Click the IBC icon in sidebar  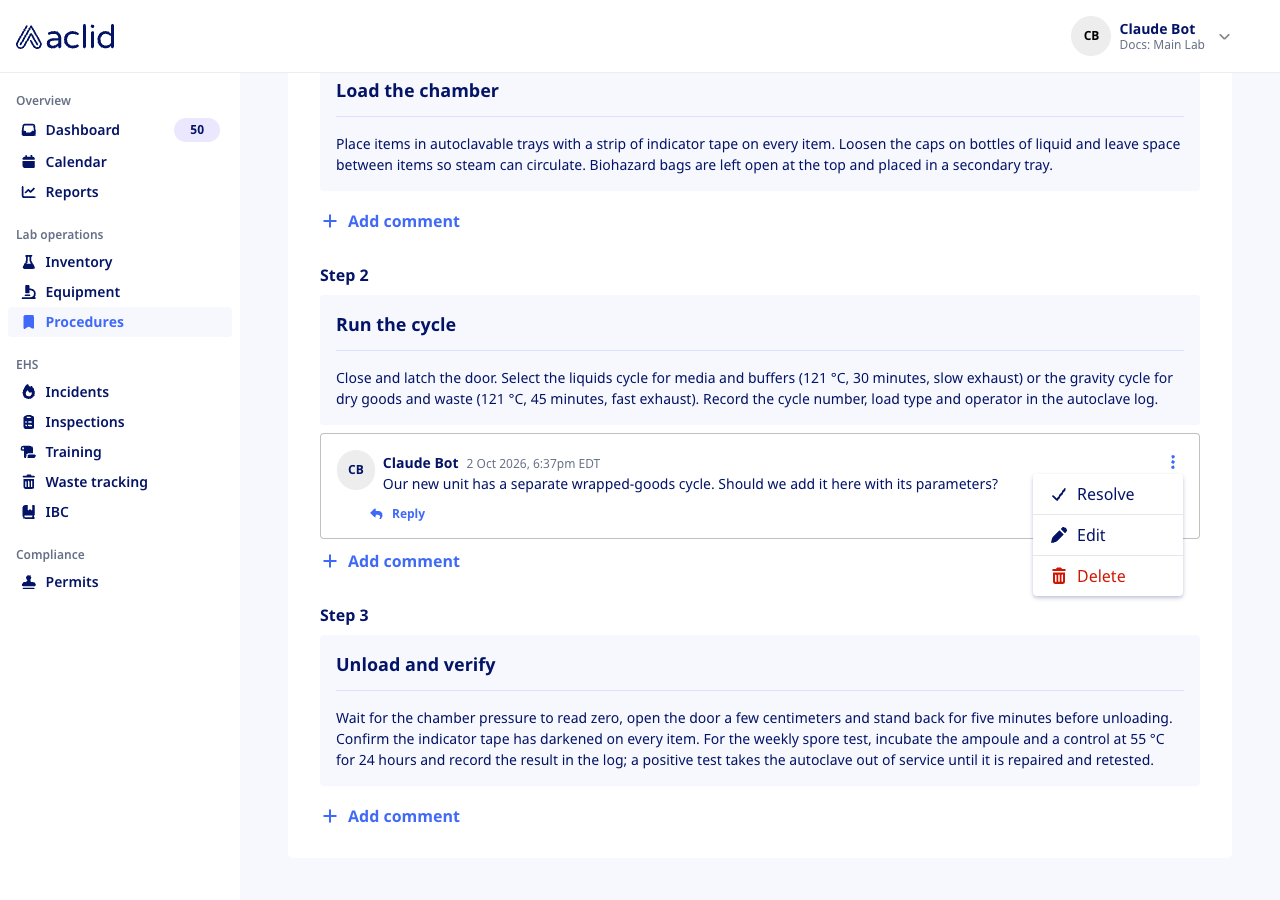(x=29, y=512)
